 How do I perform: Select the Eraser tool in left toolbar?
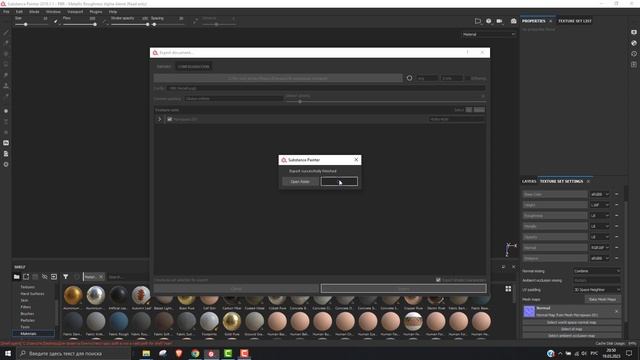click(6, 43)
